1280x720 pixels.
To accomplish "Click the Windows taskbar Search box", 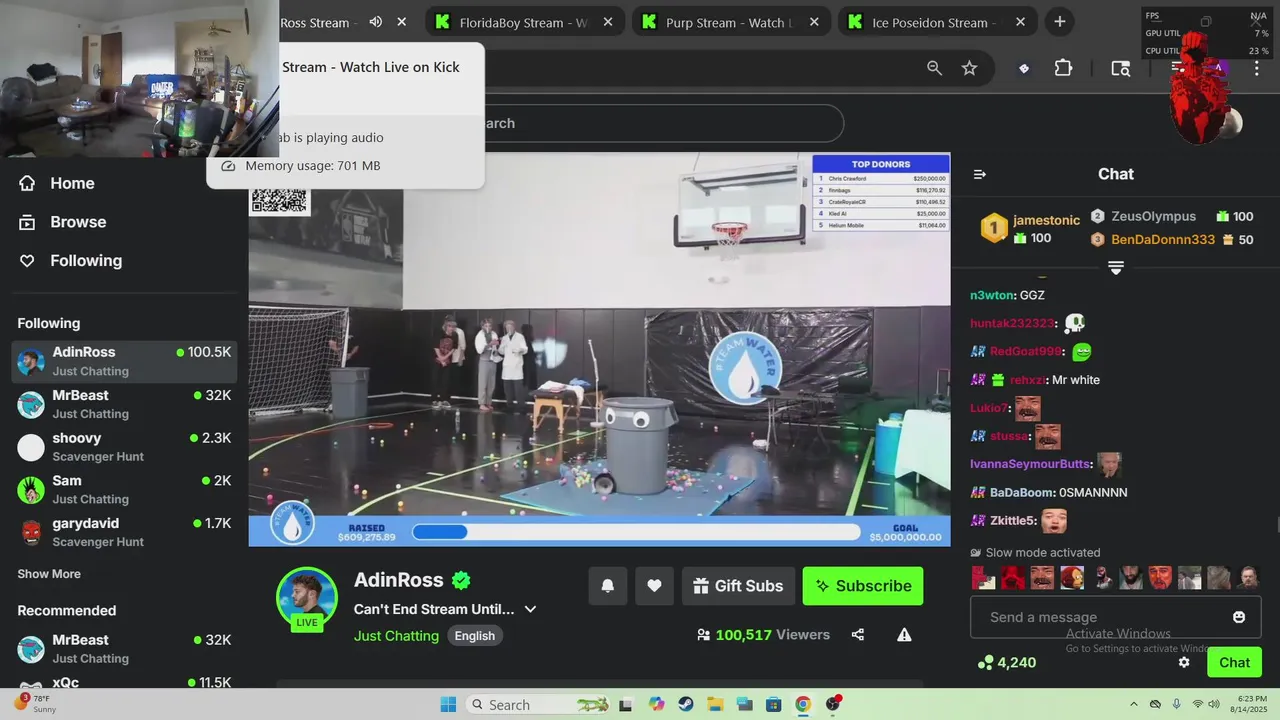I will pos(539,704).
